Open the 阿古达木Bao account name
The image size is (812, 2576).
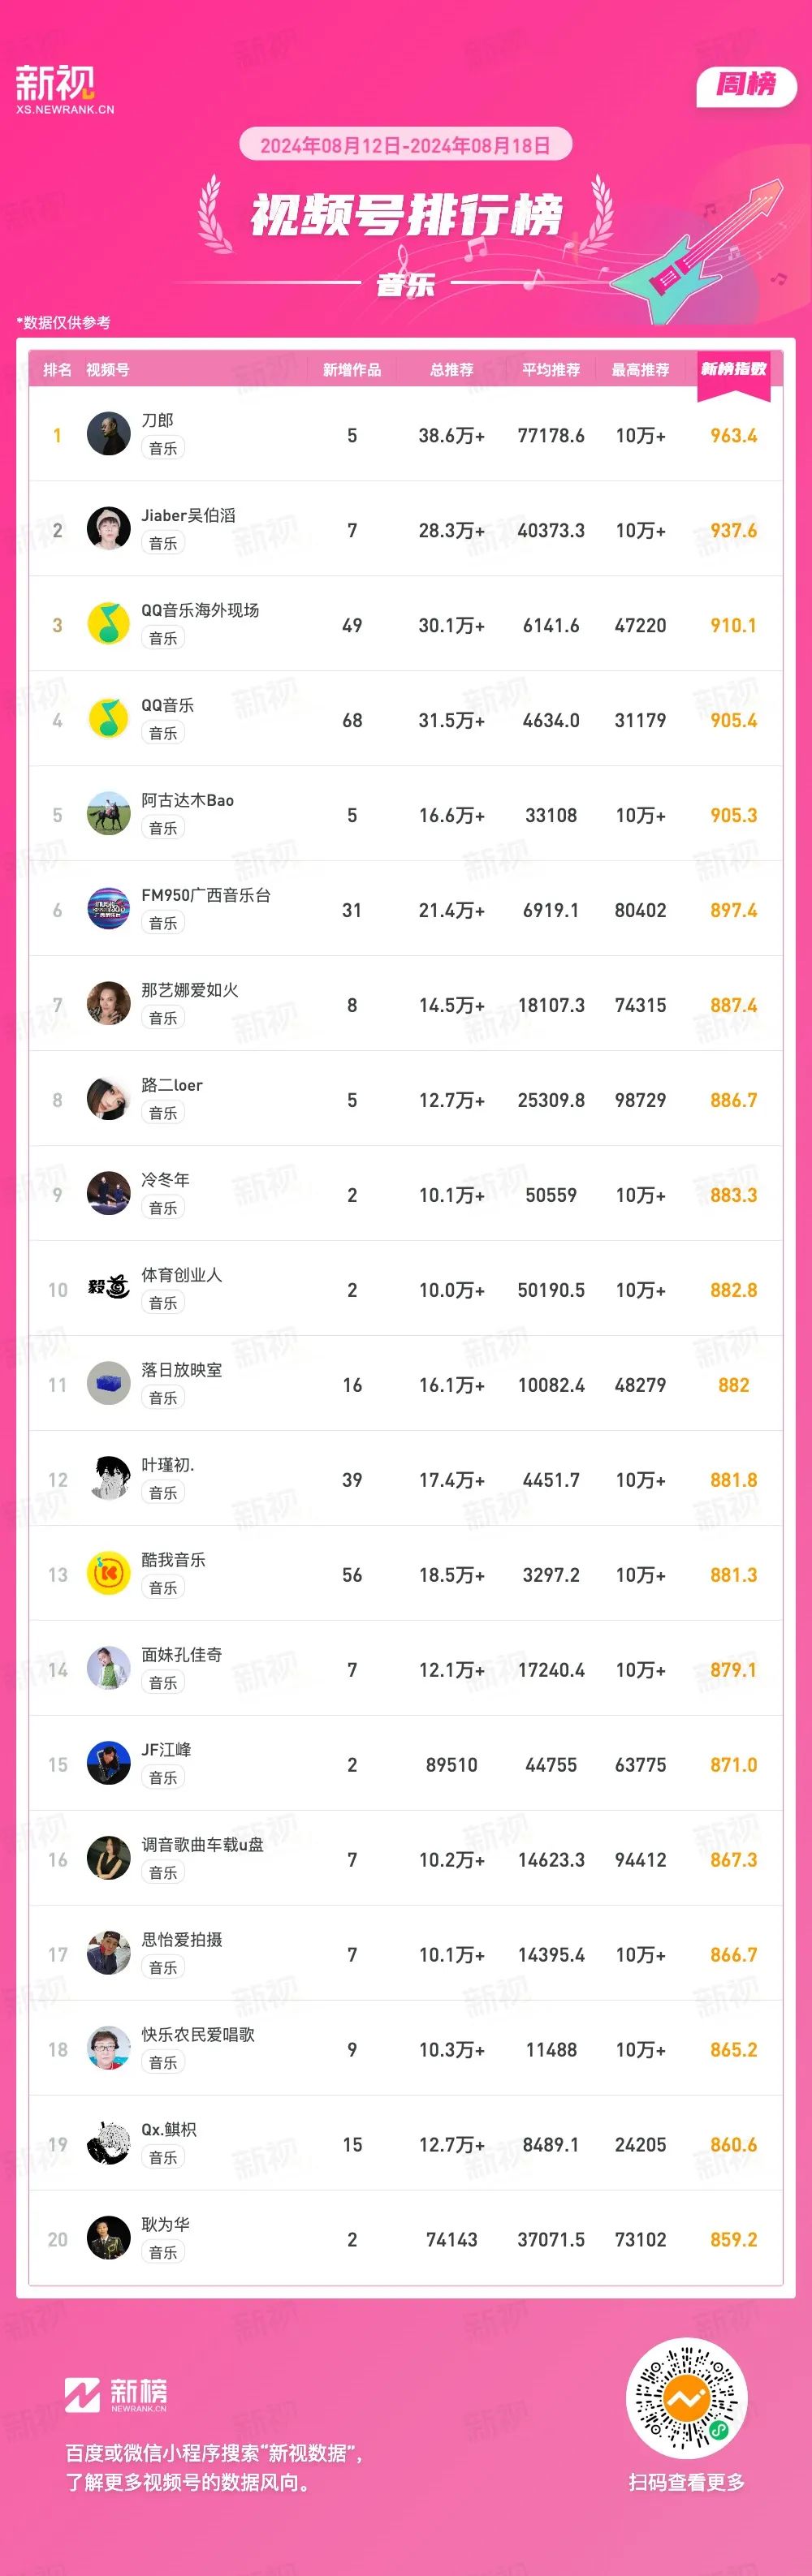coord(187,800)
